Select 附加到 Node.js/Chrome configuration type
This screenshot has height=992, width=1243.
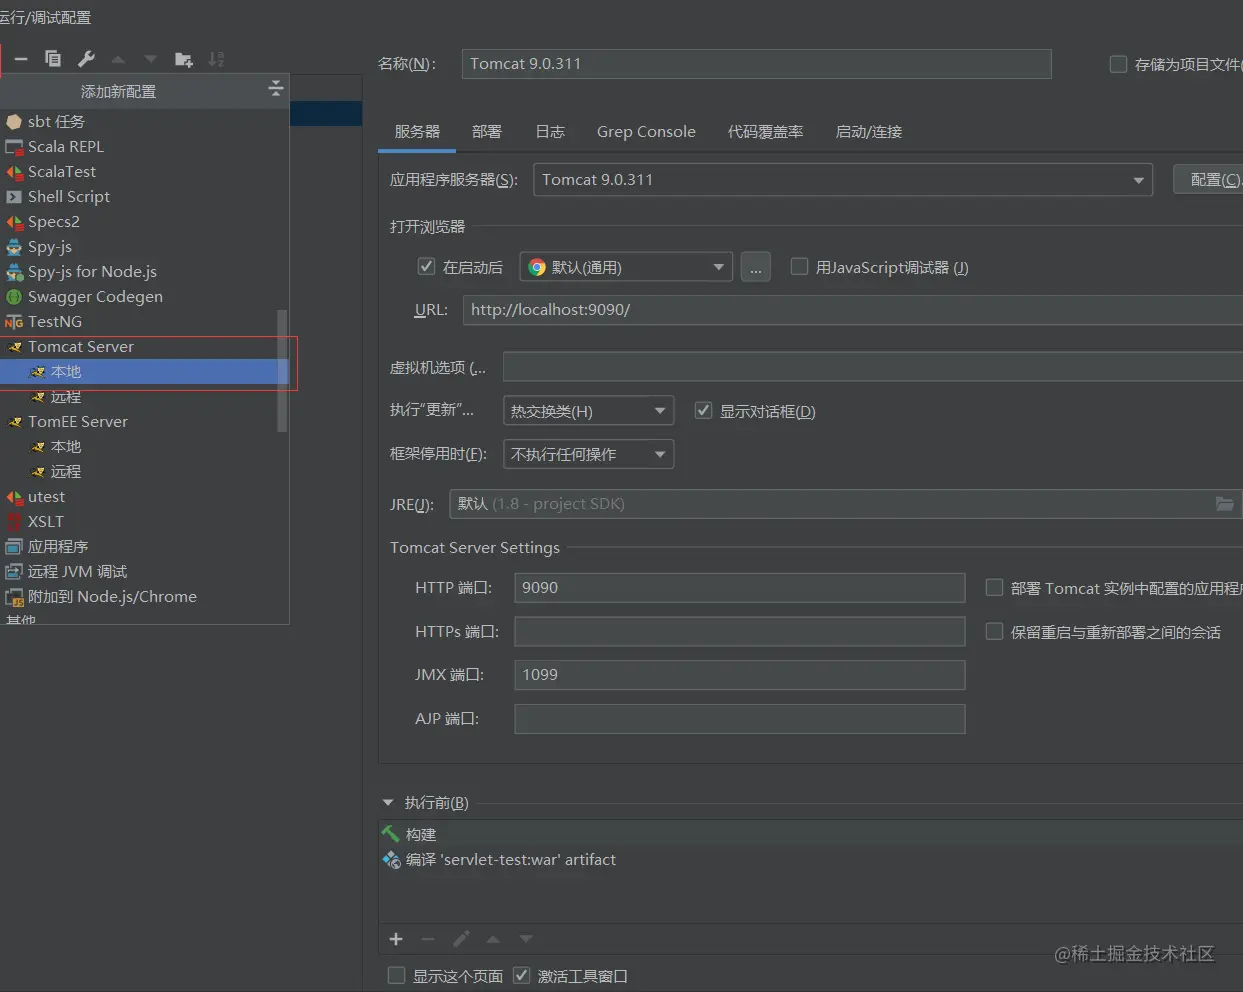click(145, 596)
